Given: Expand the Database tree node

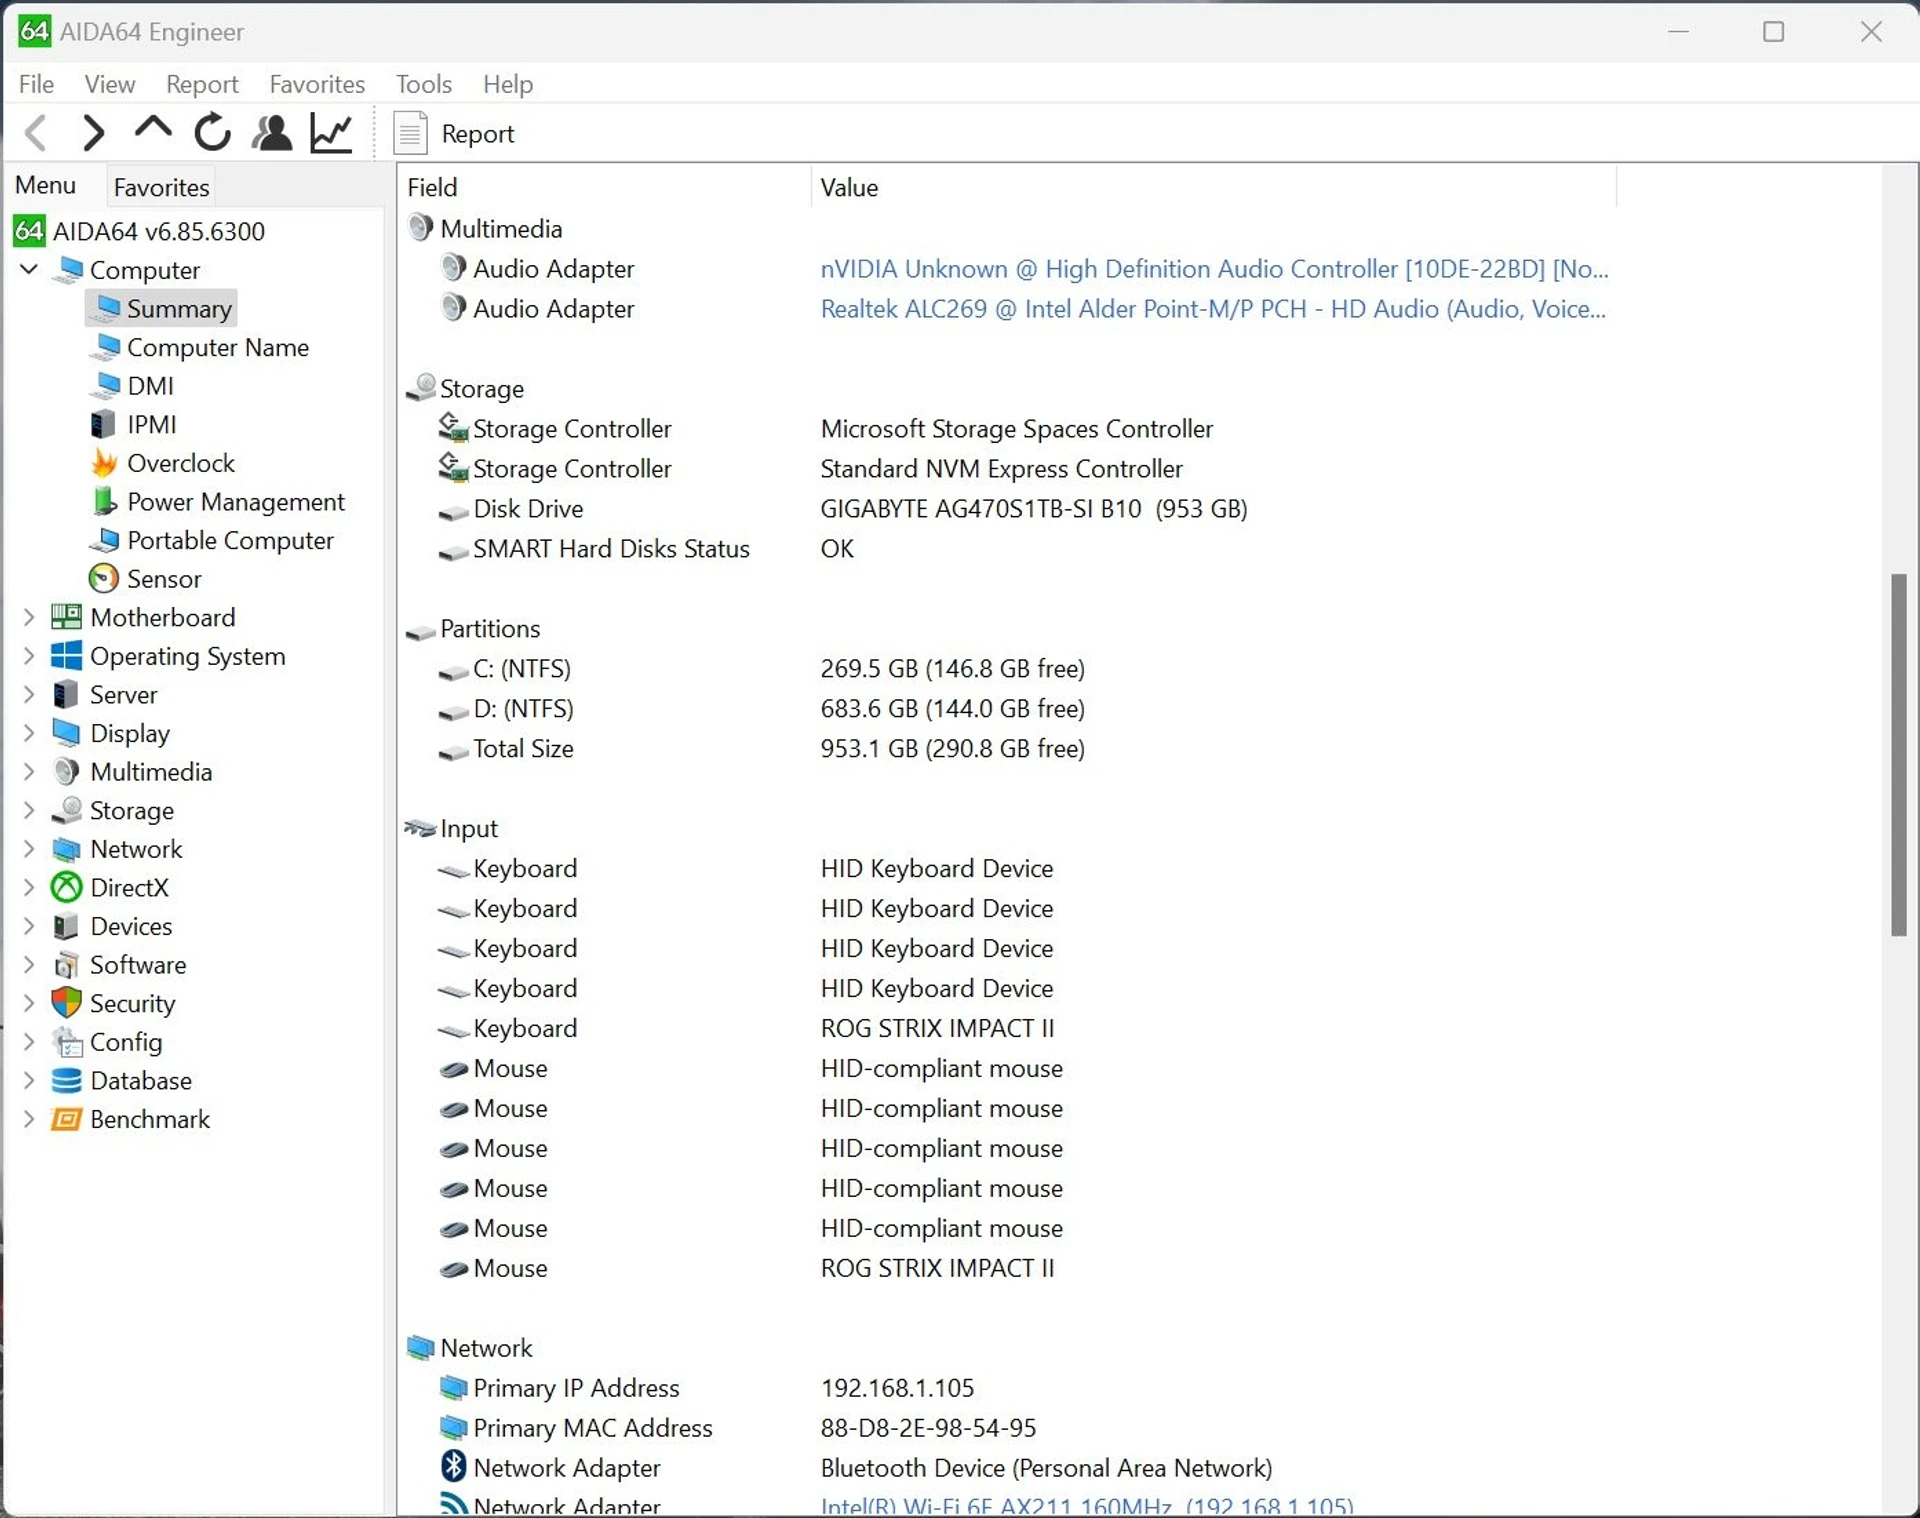Looking at the screenshot, I should tap(29, 1080).
